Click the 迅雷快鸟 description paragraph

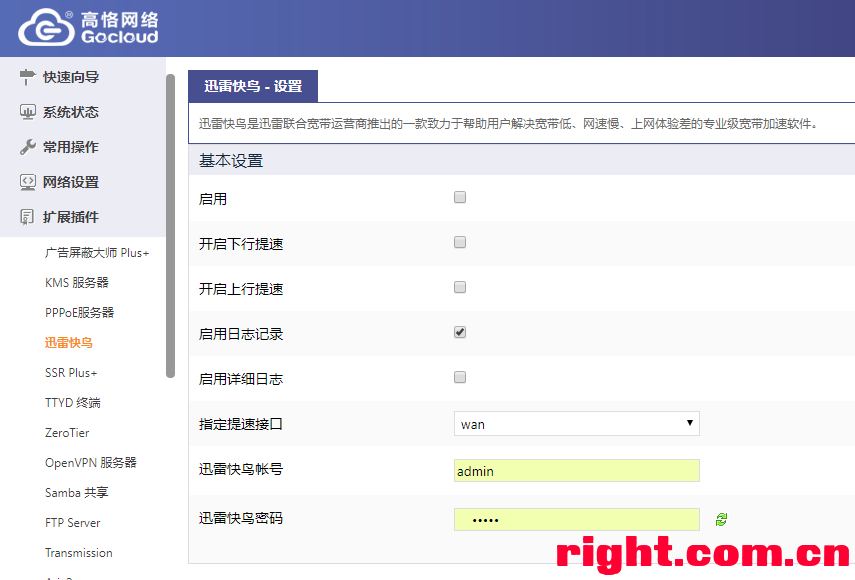508,124
